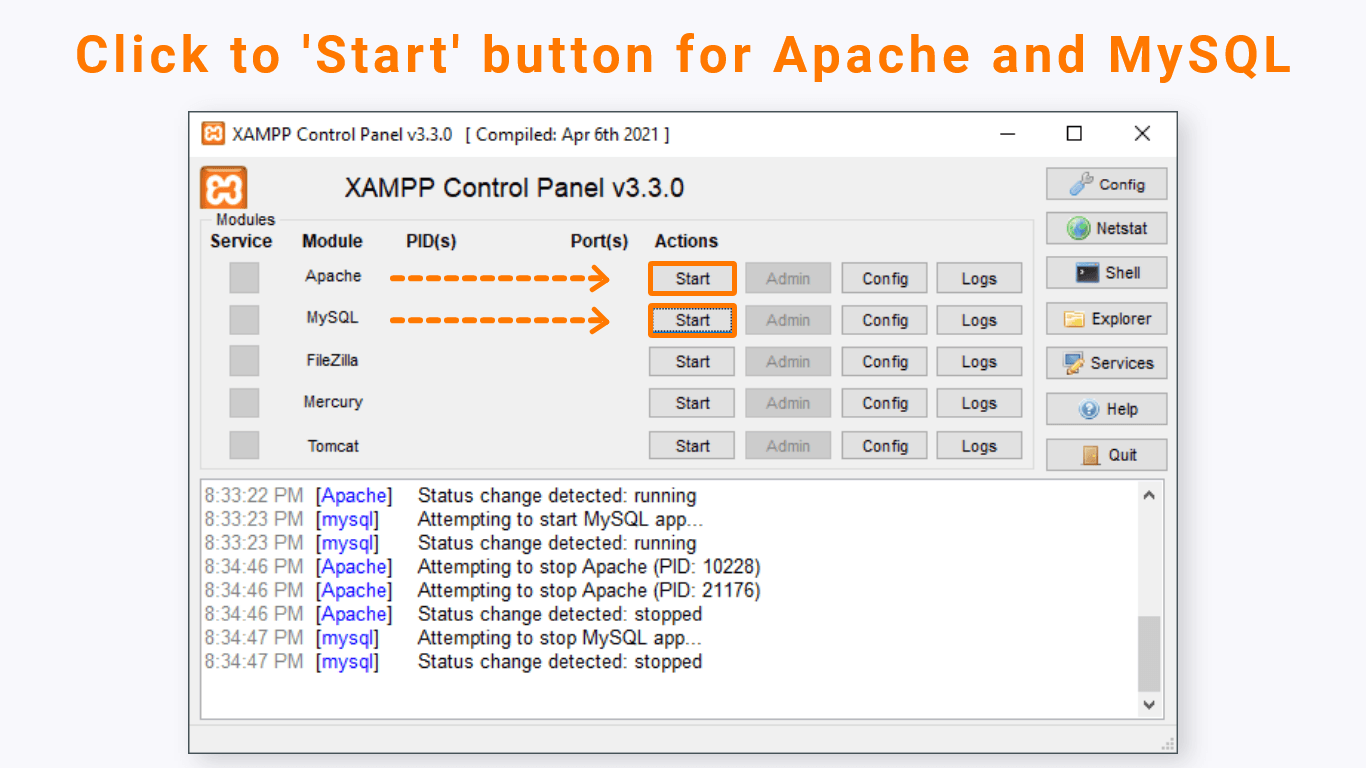
Task: View Logs for Apache
Action: pos(979,279)
